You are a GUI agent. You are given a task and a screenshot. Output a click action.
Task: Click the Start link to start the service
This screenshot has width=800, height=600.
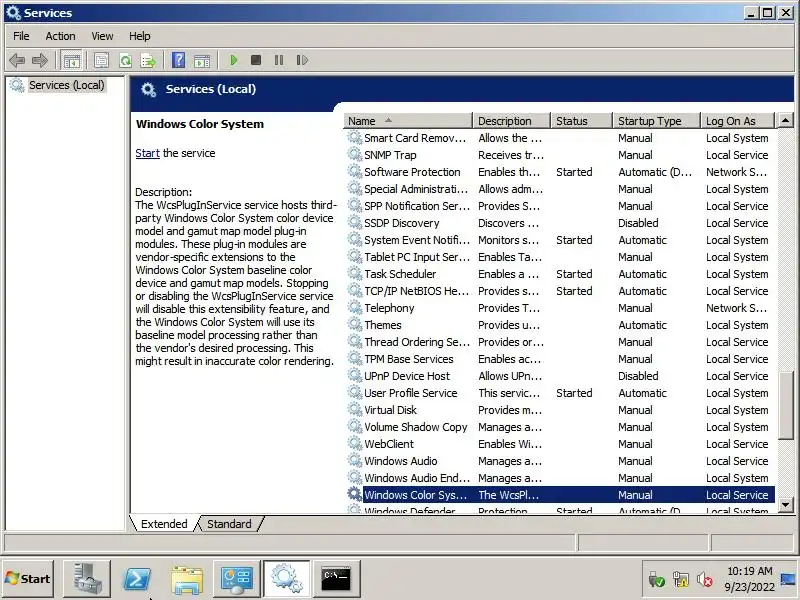(x=147, y=153)
